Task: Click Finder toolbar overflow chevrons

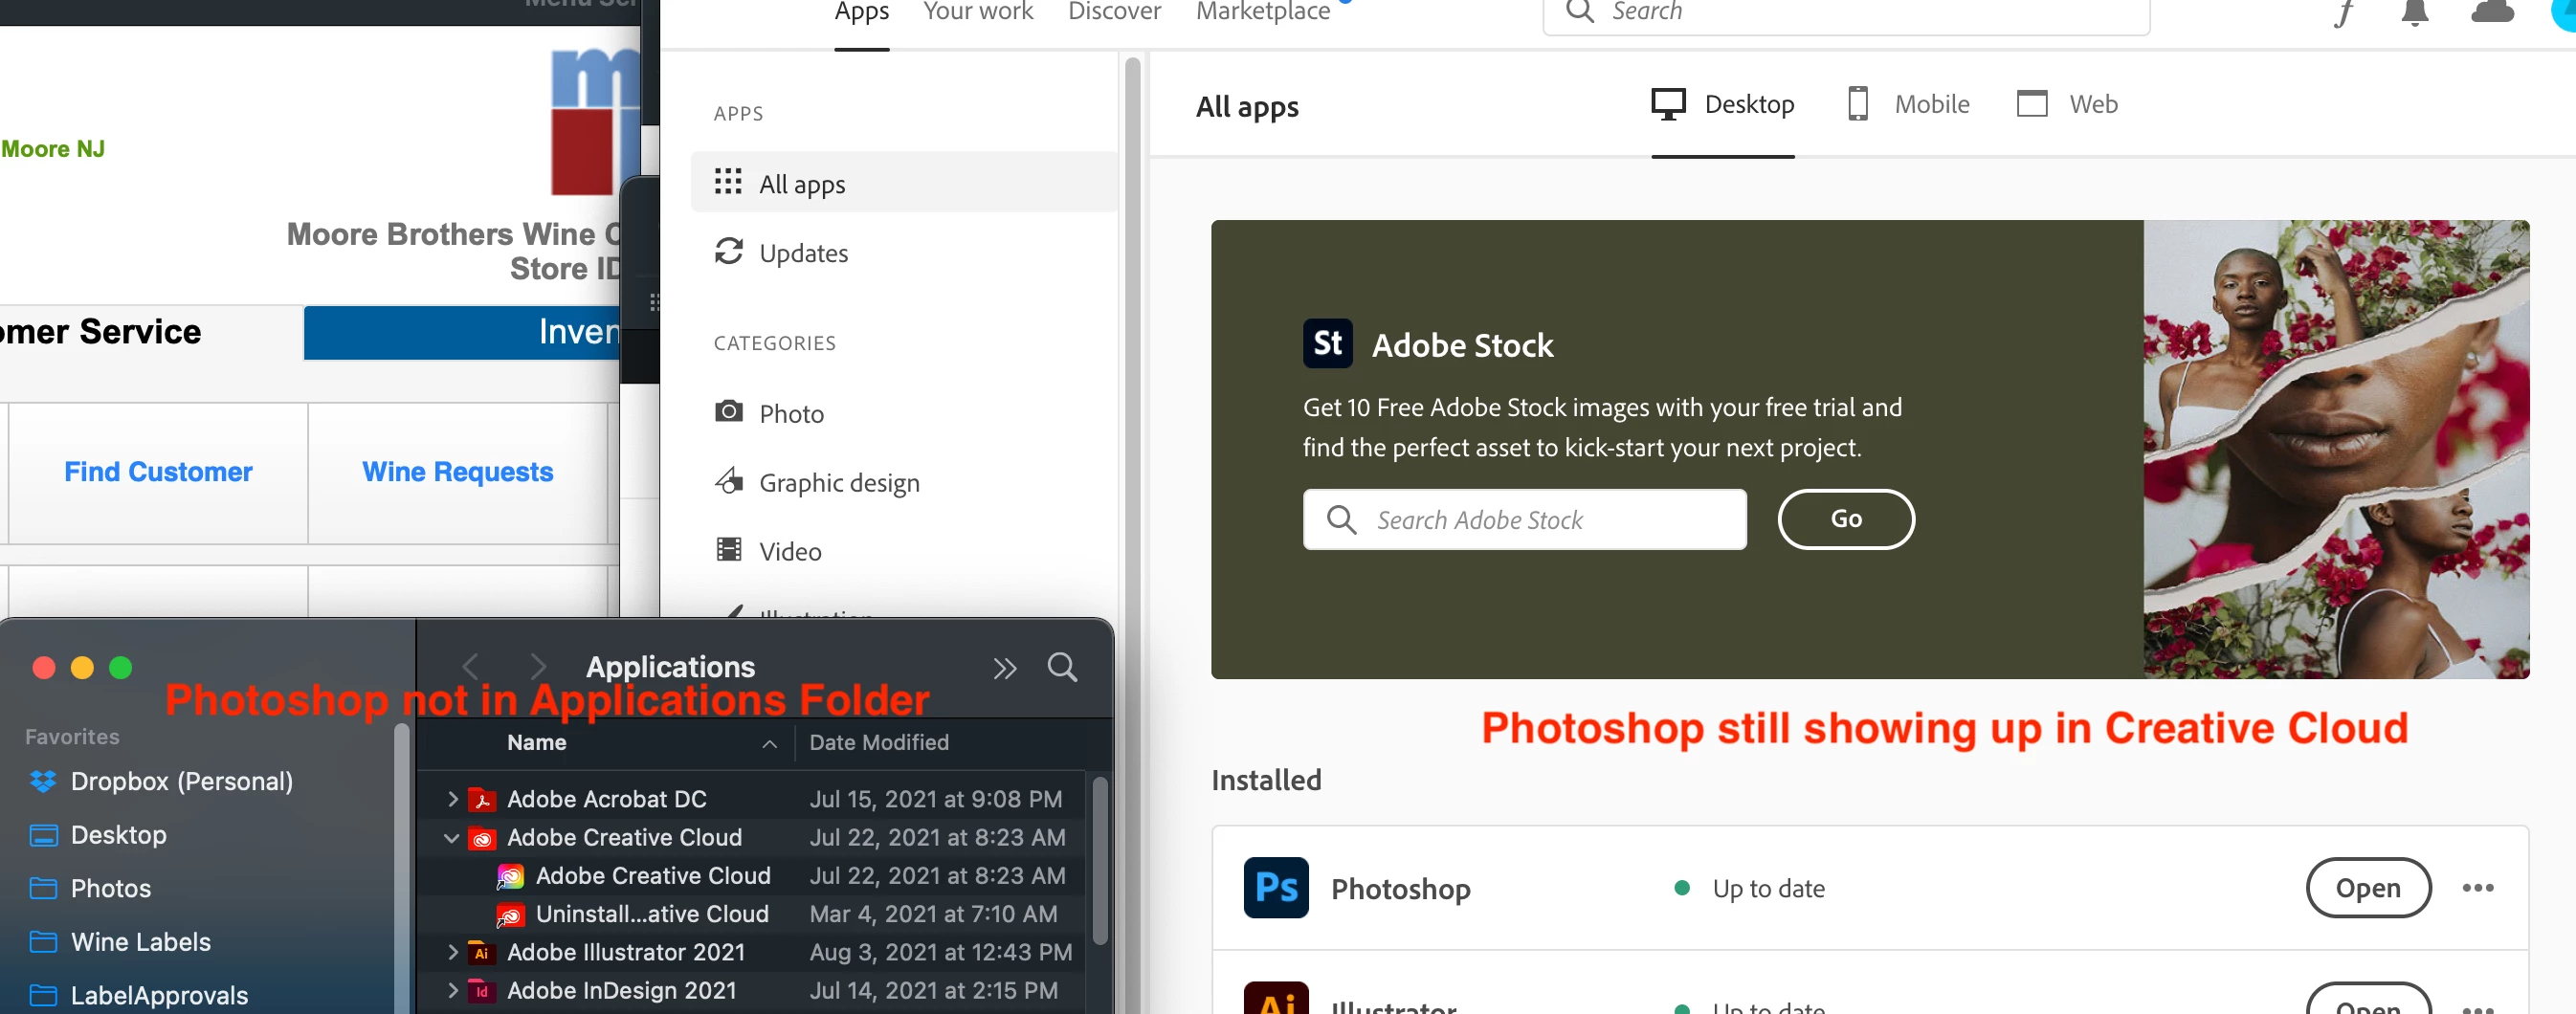Action: tap(1004, 668)
